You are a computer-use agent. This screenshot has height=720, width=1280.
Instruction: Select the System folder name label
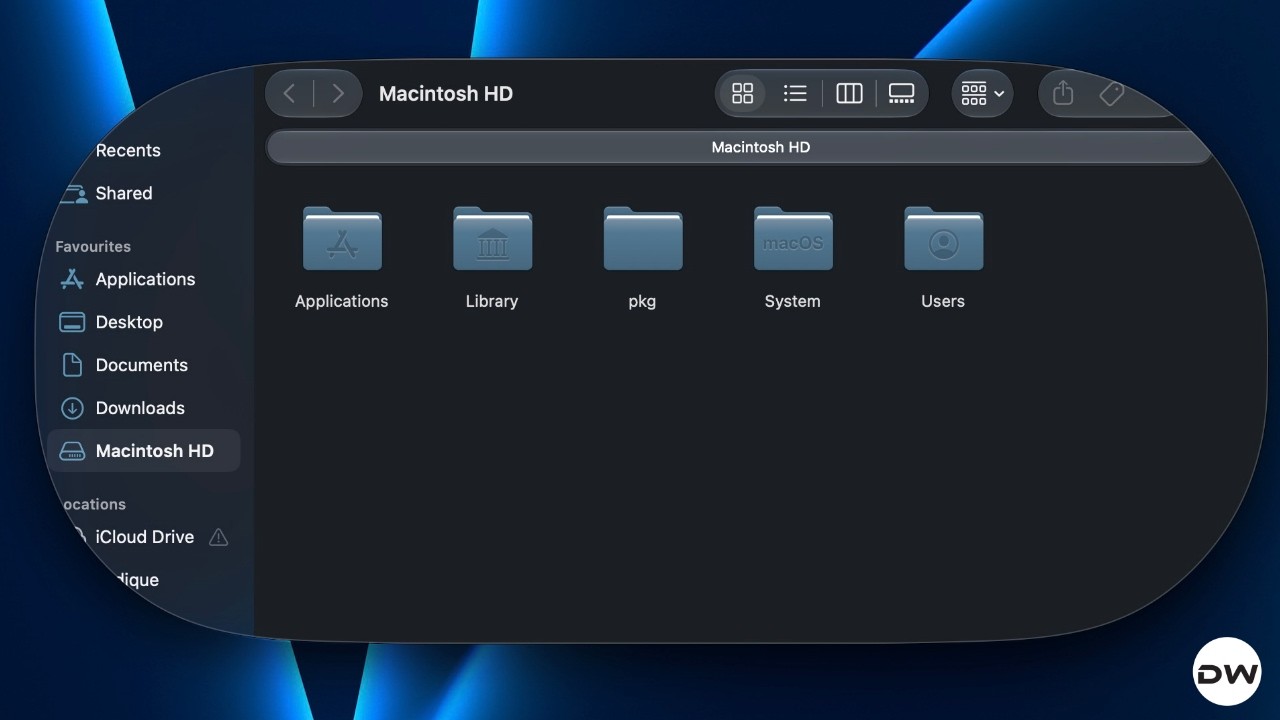[x=793, y=301]
